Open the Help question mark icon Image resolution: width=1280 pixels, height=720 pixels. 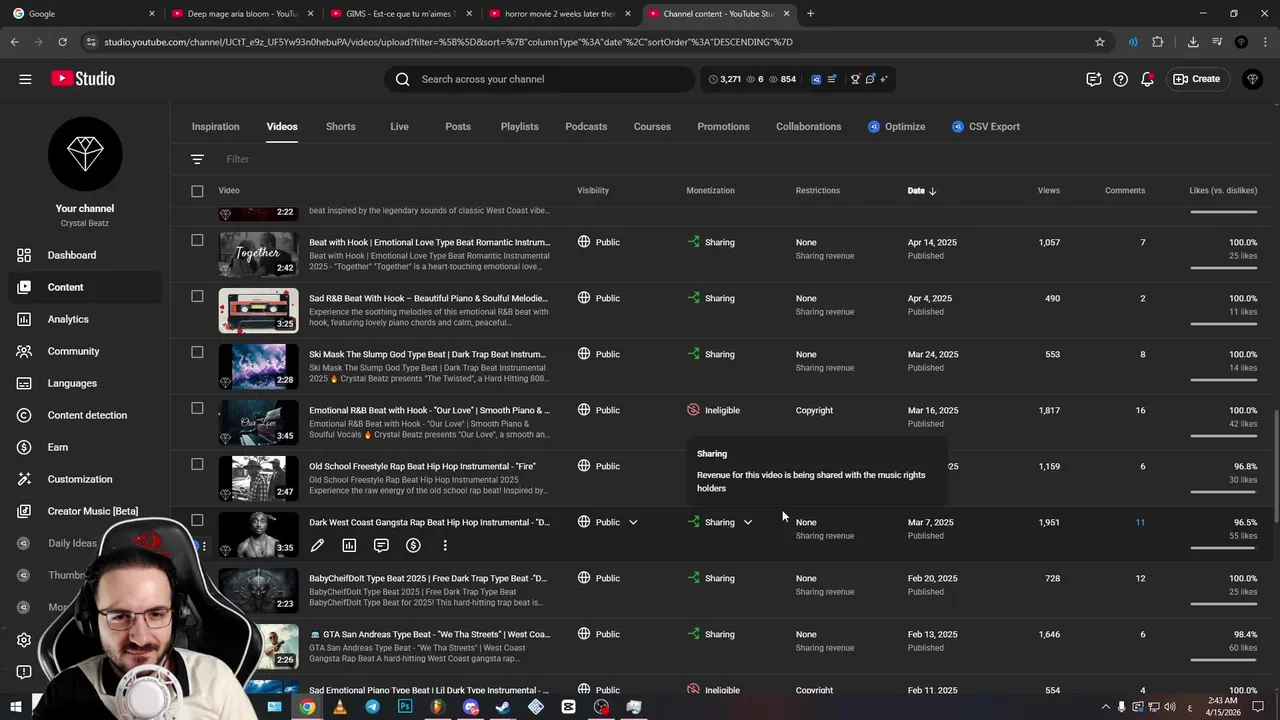point(1120,79)
